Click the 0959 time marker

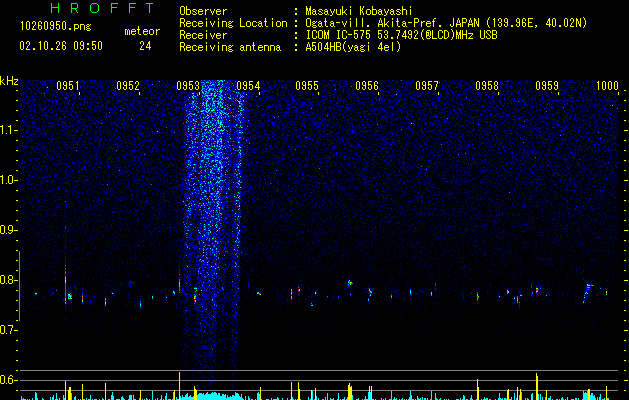pyautogui.click(x=547, y=86)
